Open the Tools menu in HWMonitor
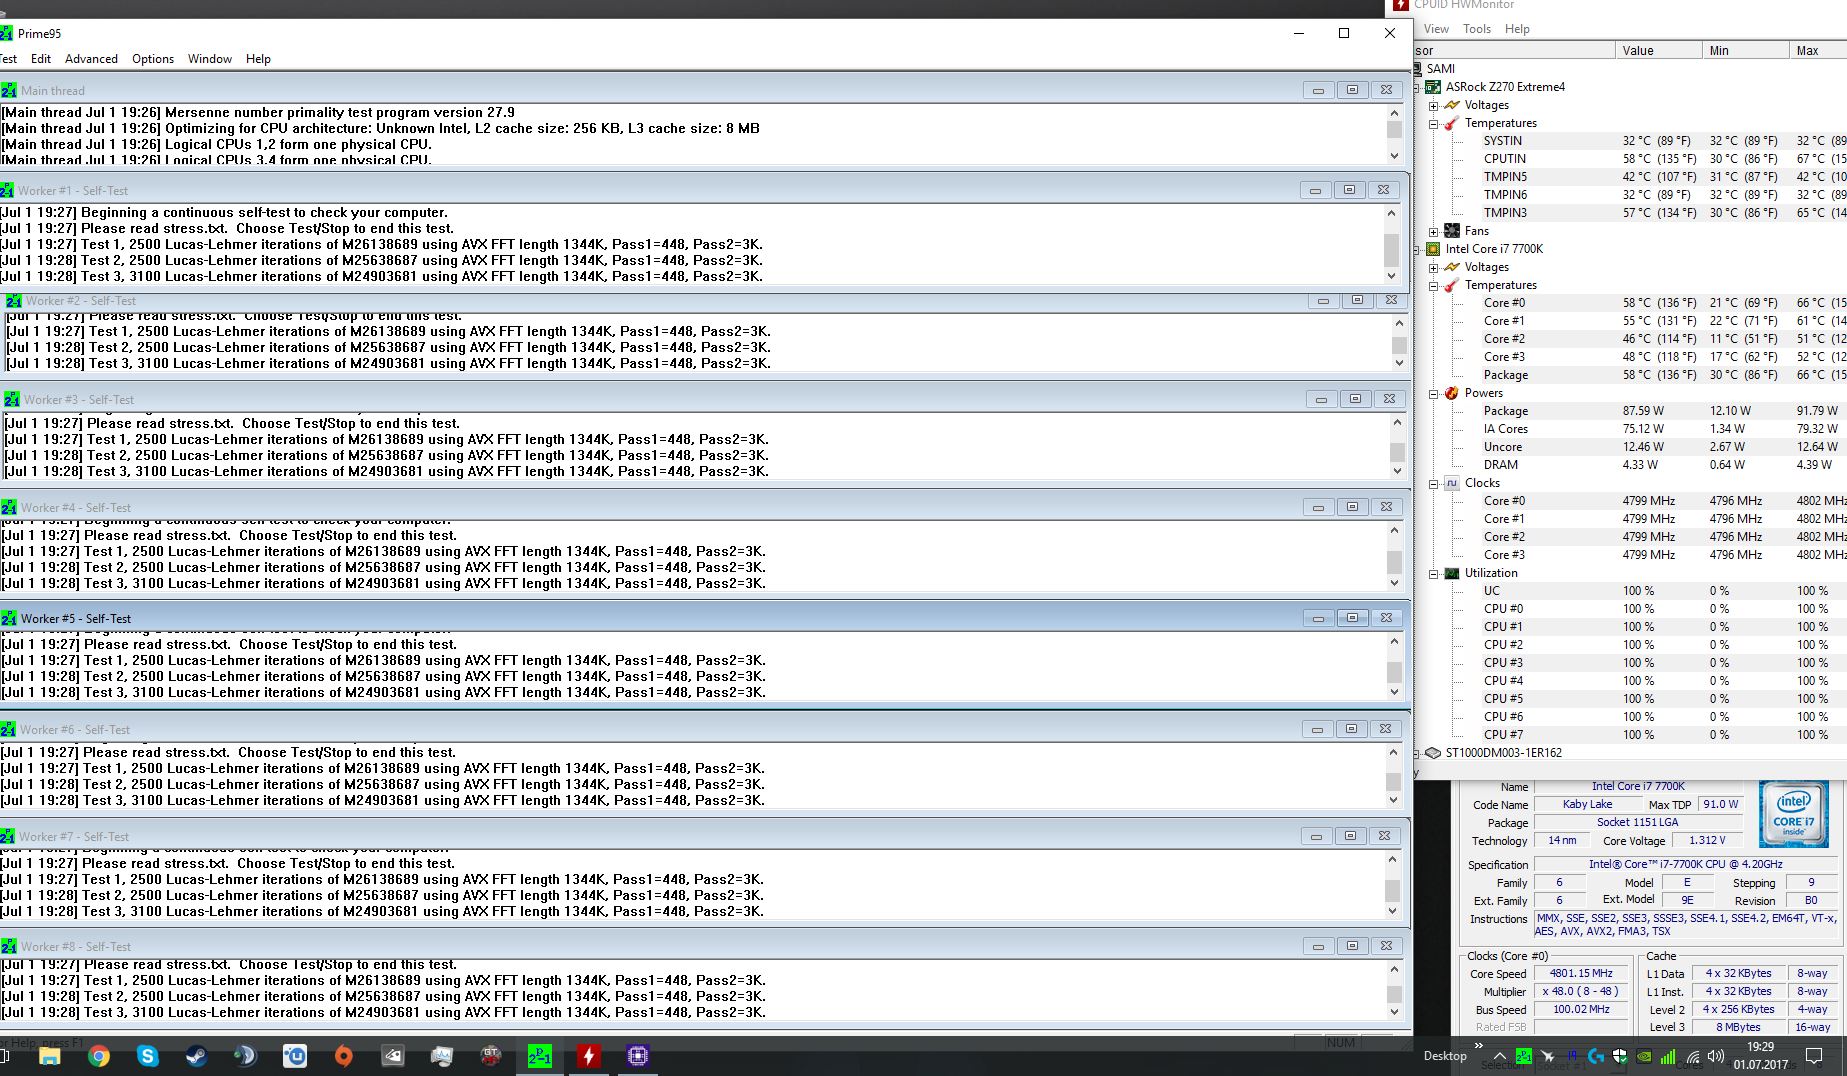This screenshot has width=1847, height=1076. pos(1477,29)
